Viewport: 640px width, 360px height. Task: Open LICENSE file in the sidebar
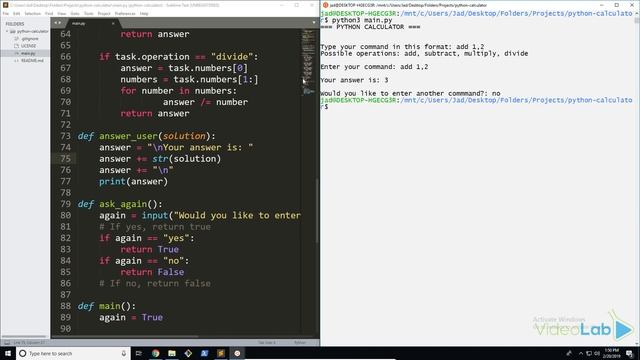(x=28, y=46)
